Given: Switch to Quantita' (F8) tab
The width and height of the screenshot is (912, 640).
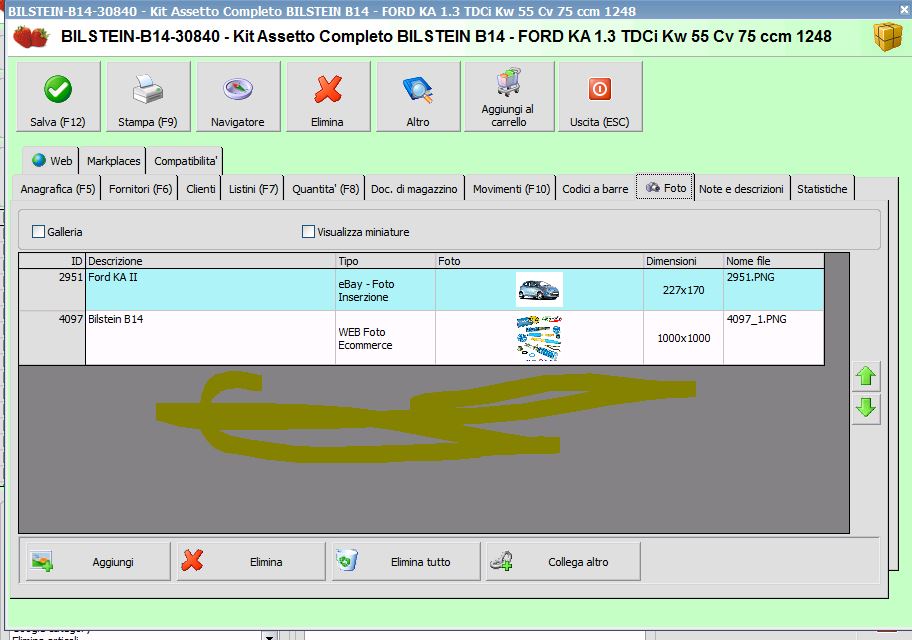Looking at the screenshot, I should 326,189.
